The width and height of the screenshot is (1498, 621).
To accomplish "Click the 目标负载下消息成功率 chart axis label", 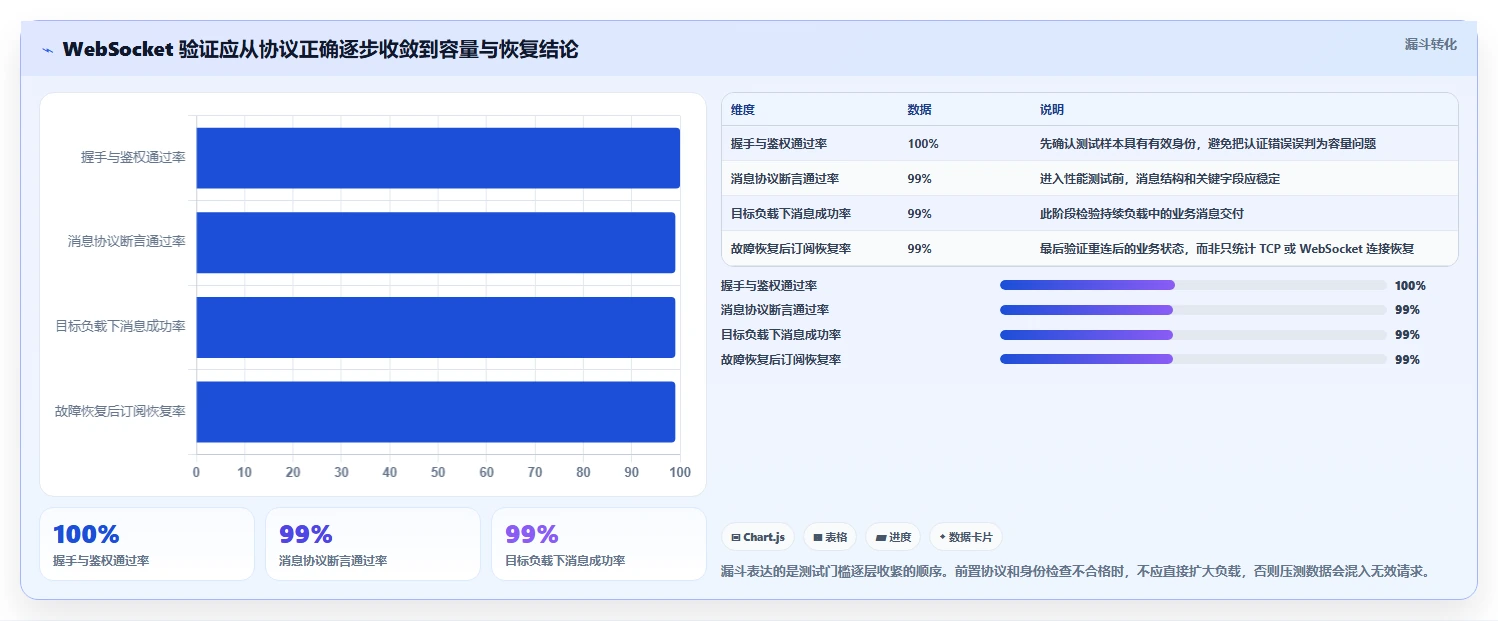I will (x=121, y=326).
